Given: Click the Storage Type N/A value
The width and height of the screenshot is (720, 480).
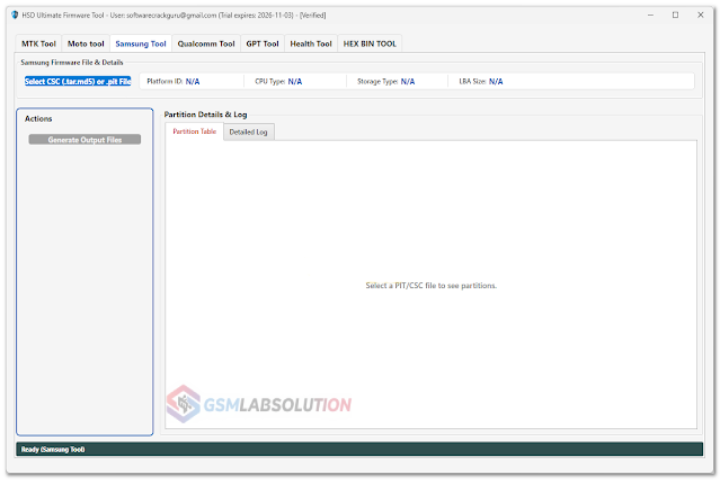Looking at the screenshot, I should (x=408, y=82).
